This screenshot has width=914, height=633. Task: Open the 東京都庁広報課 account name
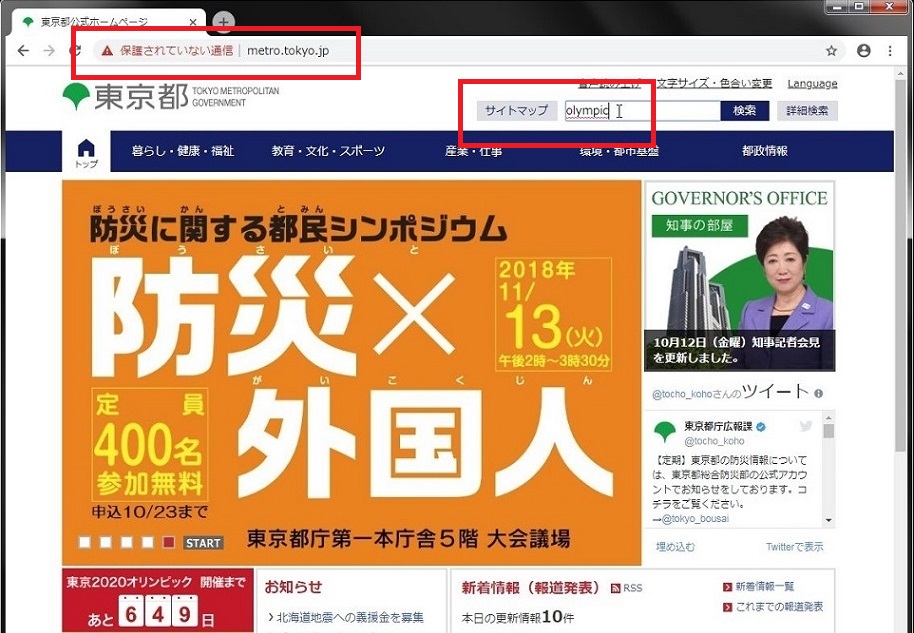(718, 427)
